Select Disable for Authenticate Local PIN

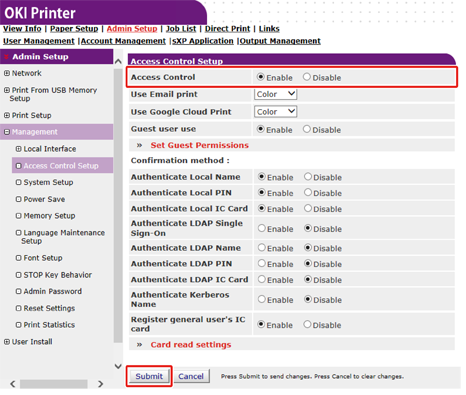click(308, 192)
